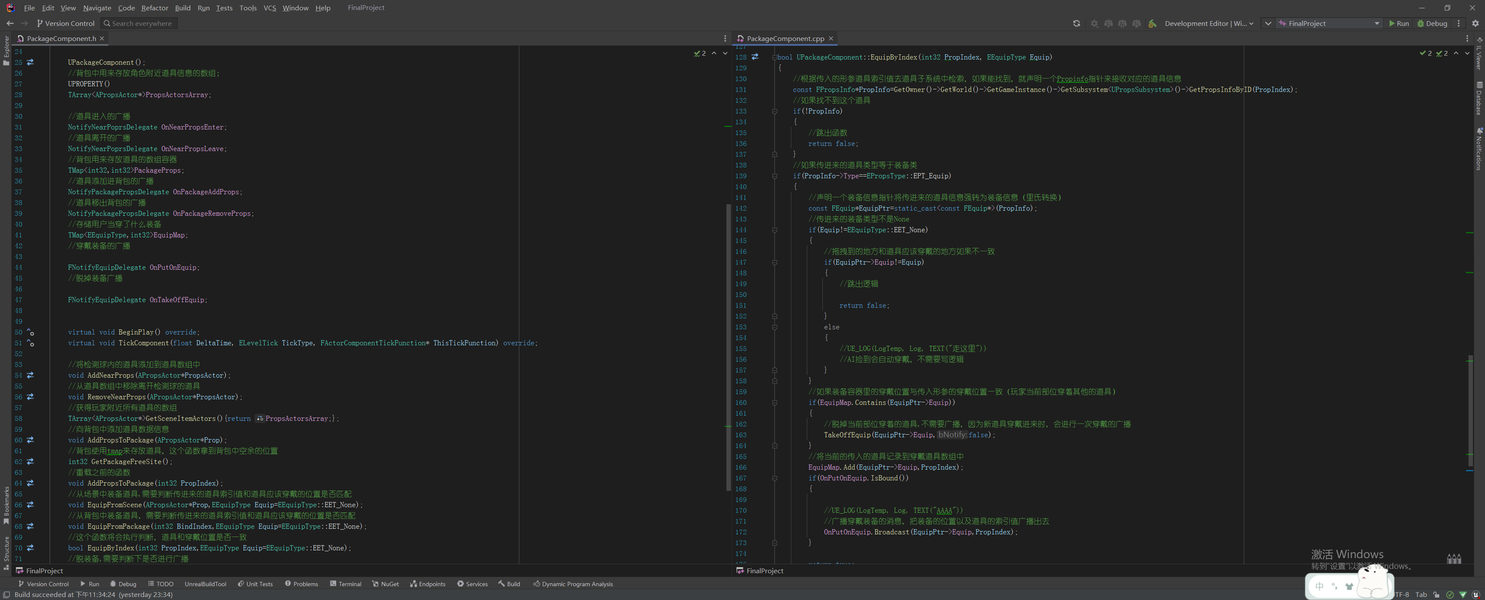Click the back navigation arrow
The image size is (1485, 600).
10,23
